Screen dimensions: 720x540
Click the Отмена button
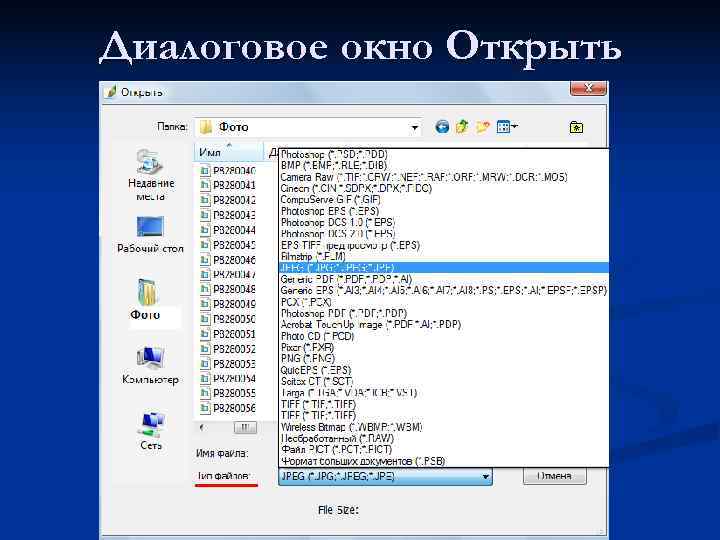coord(554,476)
